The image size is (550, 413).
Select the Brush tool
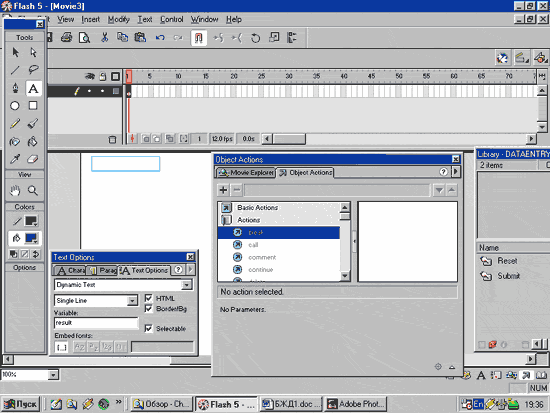(x=33, y=124)
